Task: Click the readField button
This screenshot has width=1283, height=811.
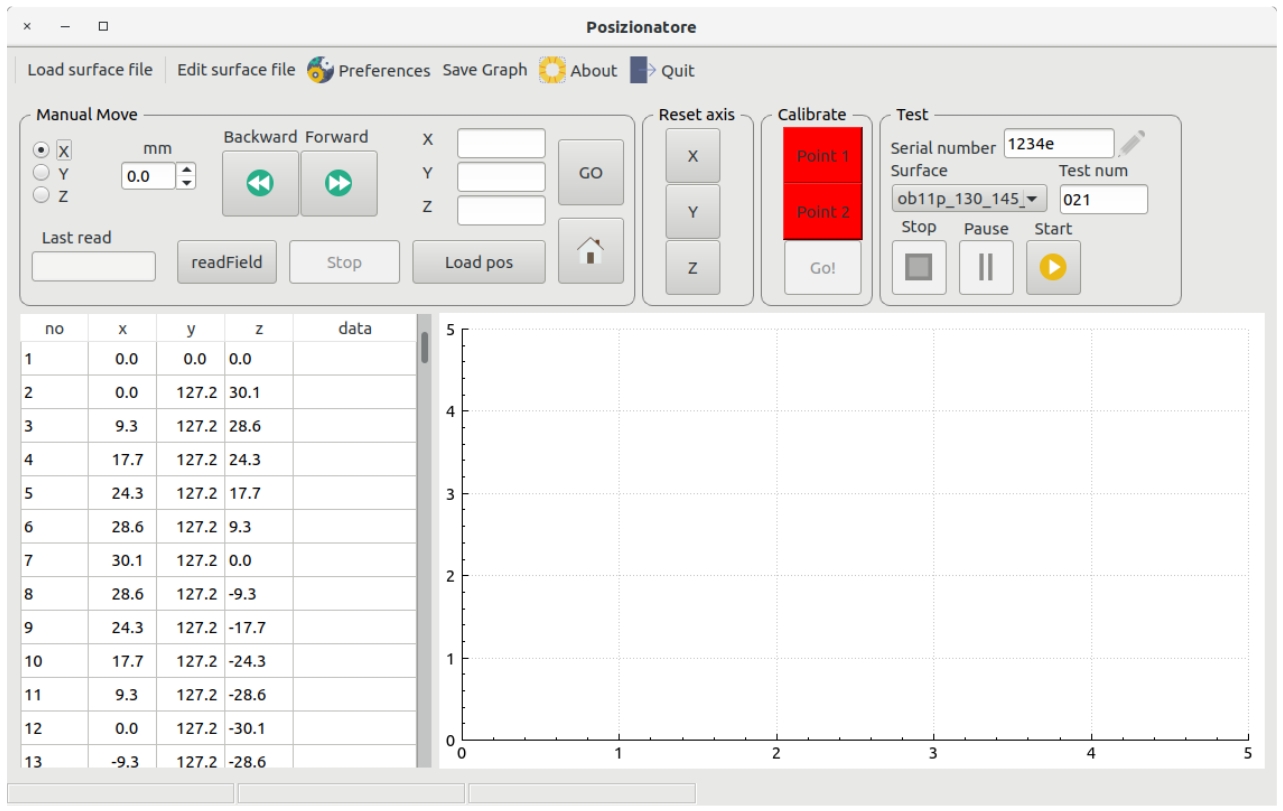Action: 227,262
